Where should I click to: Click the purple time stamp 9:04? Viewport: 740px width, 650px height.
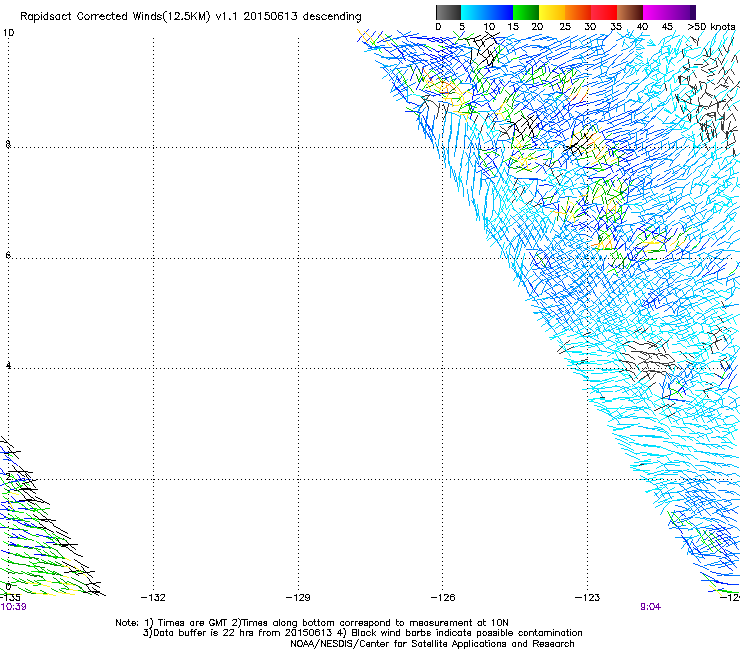[x=650, y=607]
